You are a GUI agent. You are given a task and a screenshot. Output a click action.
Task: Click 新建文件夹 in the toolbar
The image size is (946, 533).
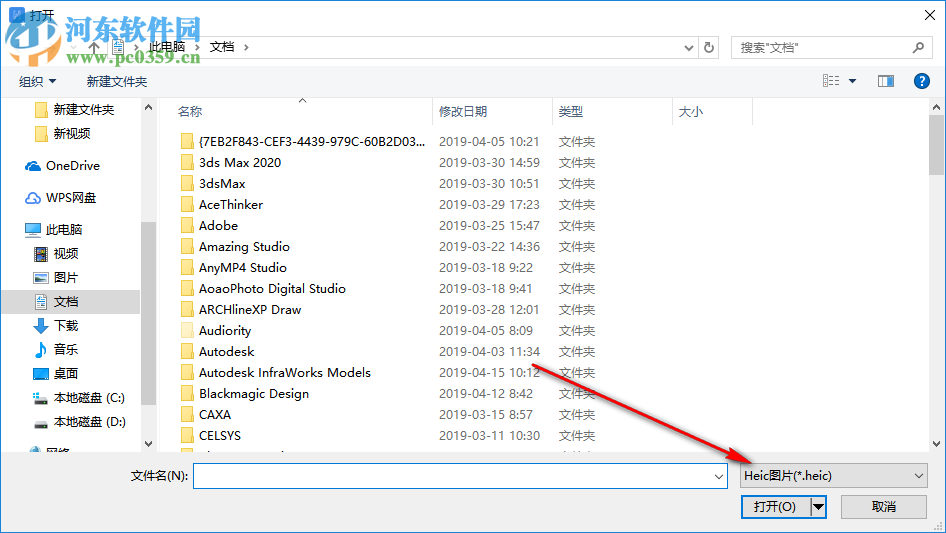point(116,81)
